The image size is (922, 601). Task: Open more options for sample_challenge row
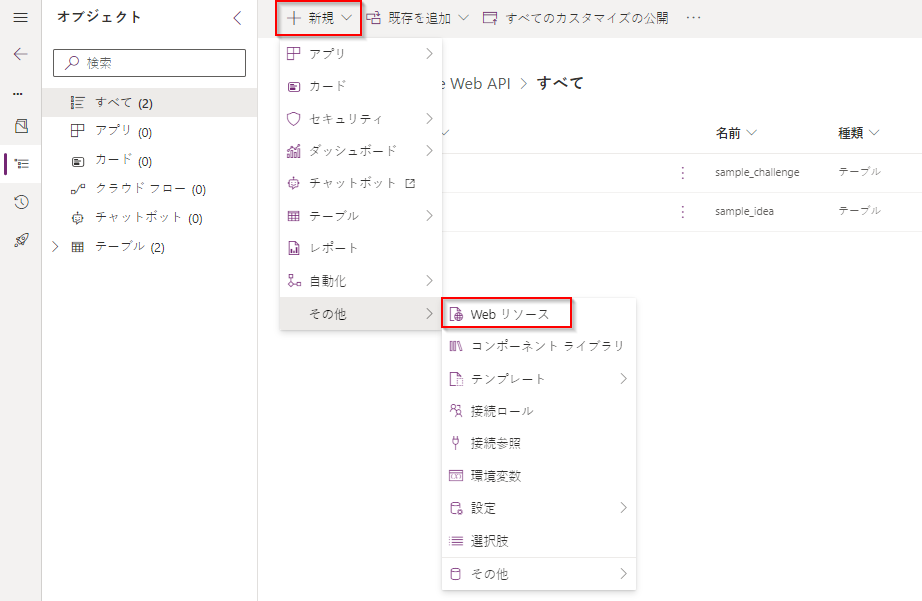pos(683,173)
